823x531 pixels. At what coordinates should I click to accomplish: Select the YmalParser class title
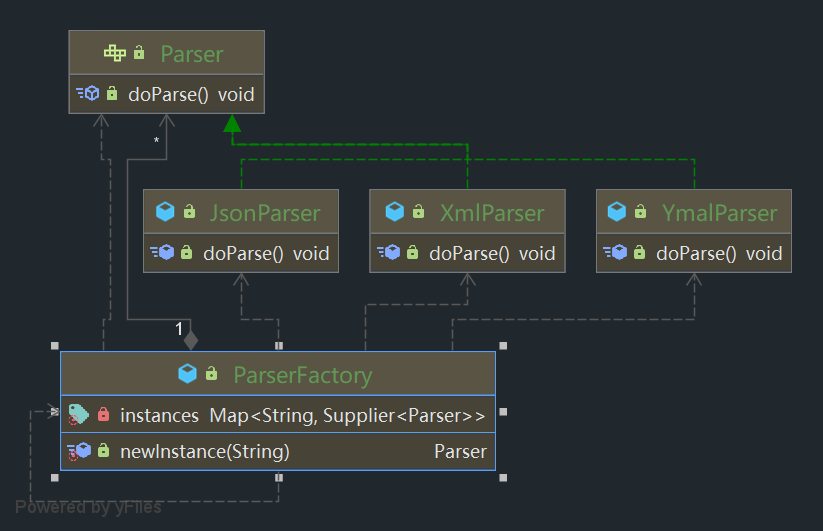coord(718,213)
